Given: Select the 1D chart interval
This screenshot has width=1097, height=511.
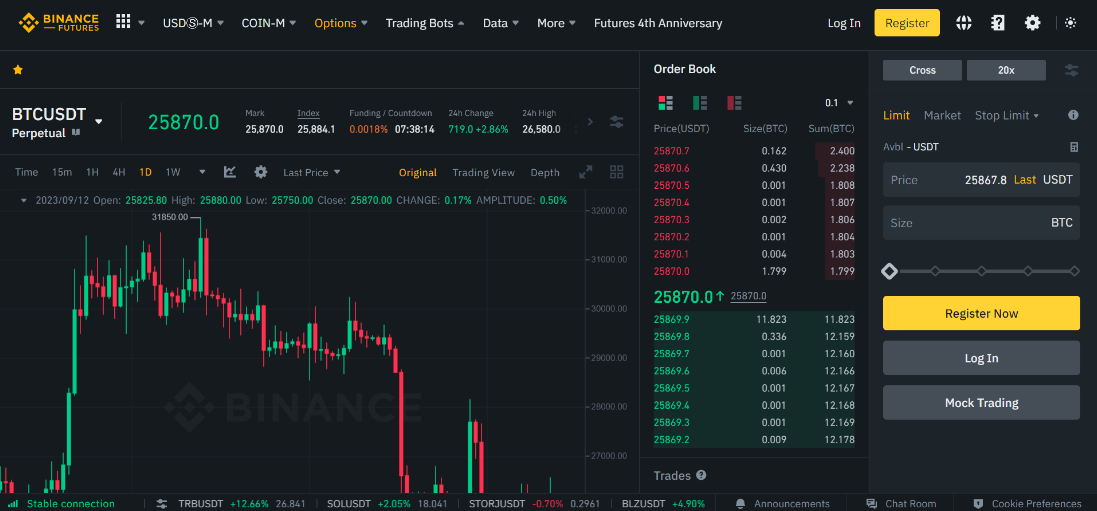Looking at the screenshot, I should coord(146,172).
